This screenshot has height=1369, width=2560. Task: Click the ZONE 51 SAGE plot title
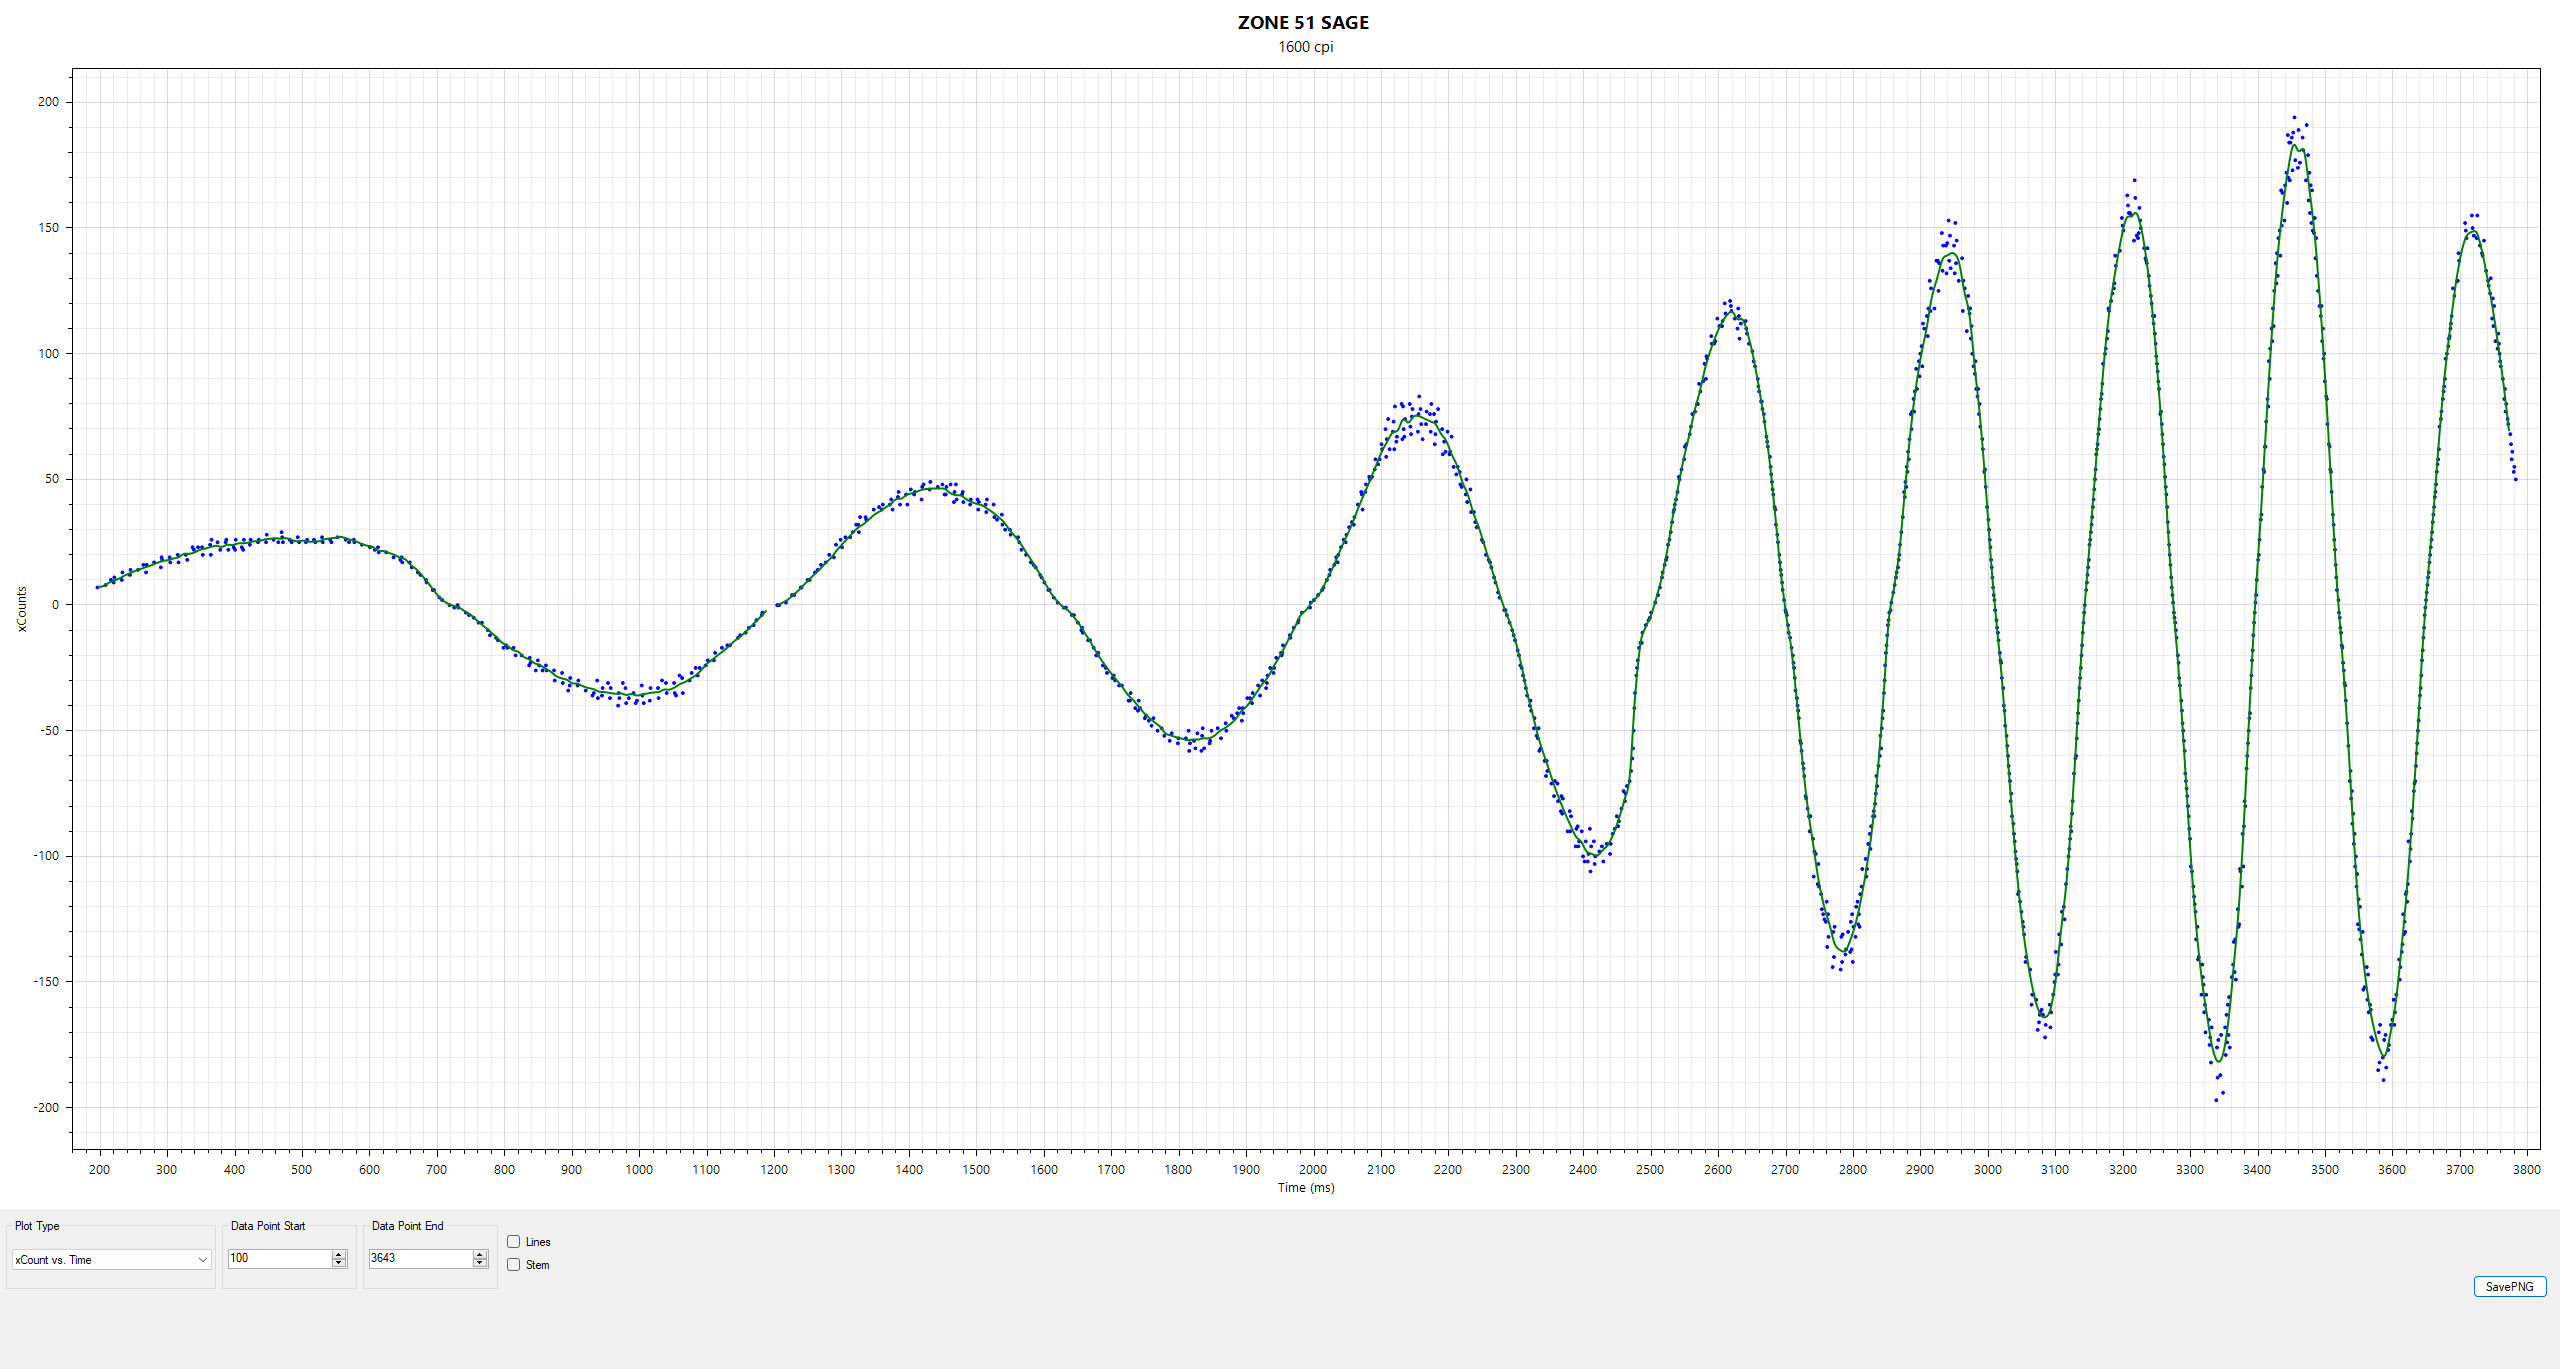(1303, 23)
